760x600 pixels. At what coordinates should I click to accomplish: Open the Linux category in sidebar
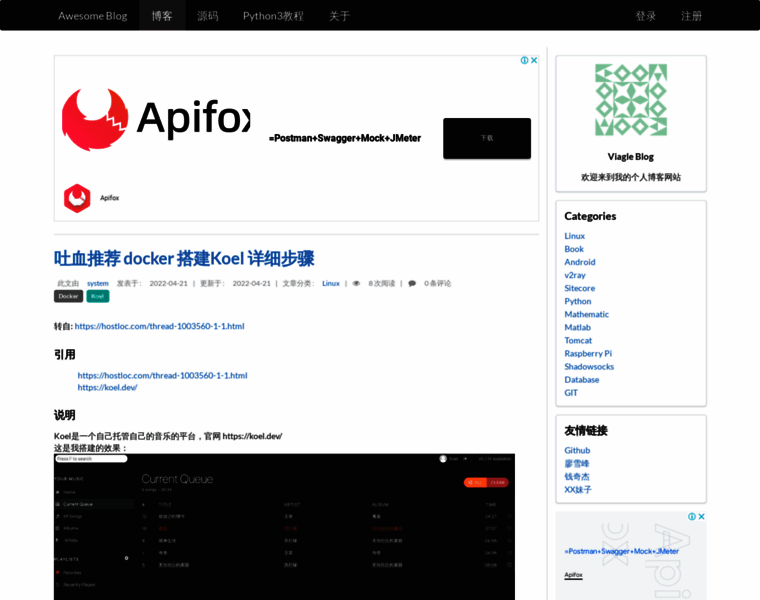coord(575,236)
